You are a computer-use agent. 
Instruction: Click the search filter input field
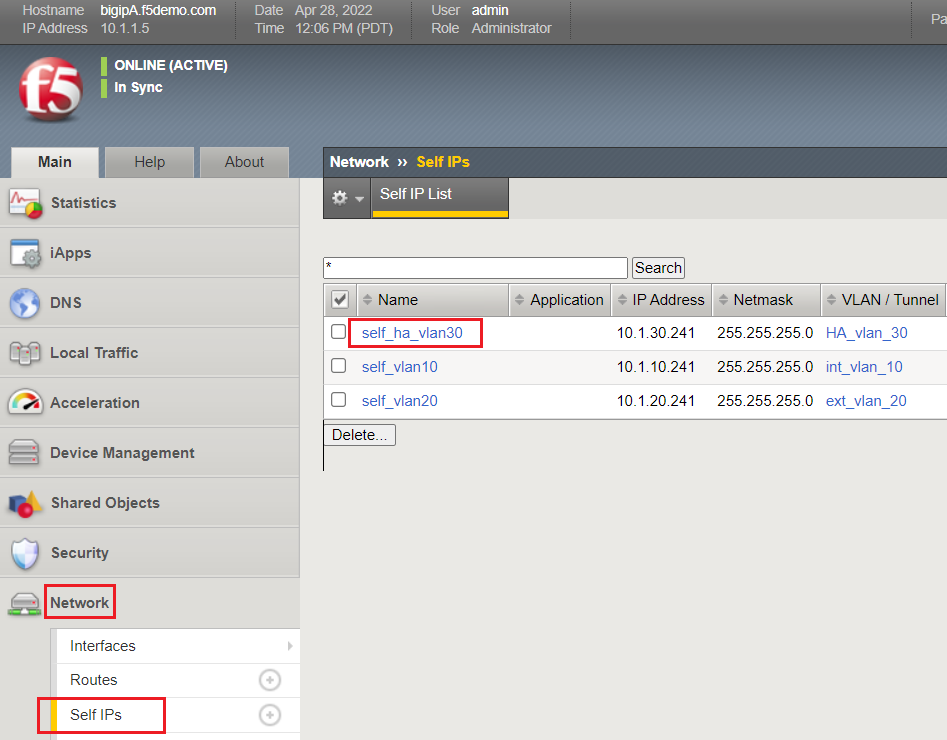pyautogui.click(x=475, y=268)
